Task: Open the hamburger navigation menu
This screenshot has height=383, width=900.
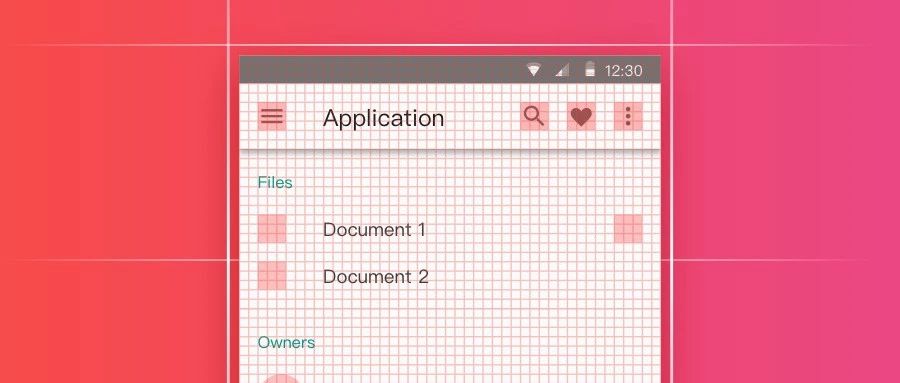Action: click(x=271, y=117)
